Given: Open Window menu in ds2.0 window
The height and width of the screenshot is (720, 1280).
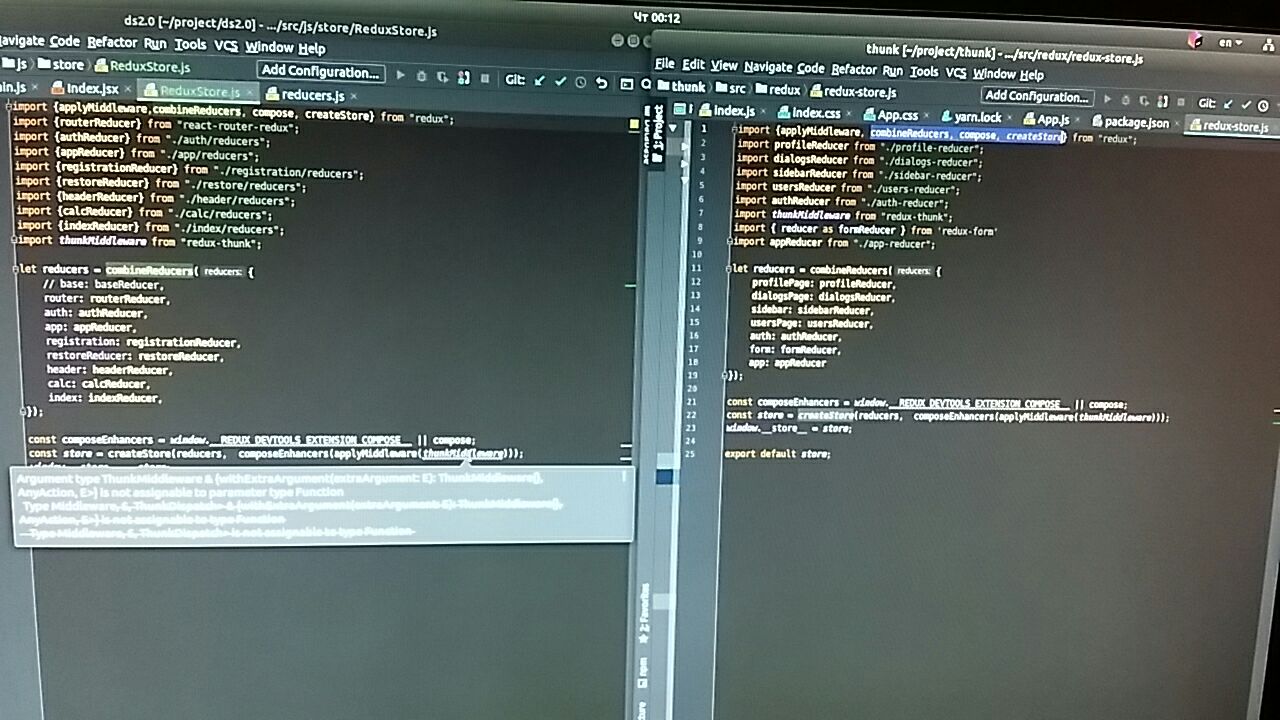Looking at the screenshot, I should 269,47.
